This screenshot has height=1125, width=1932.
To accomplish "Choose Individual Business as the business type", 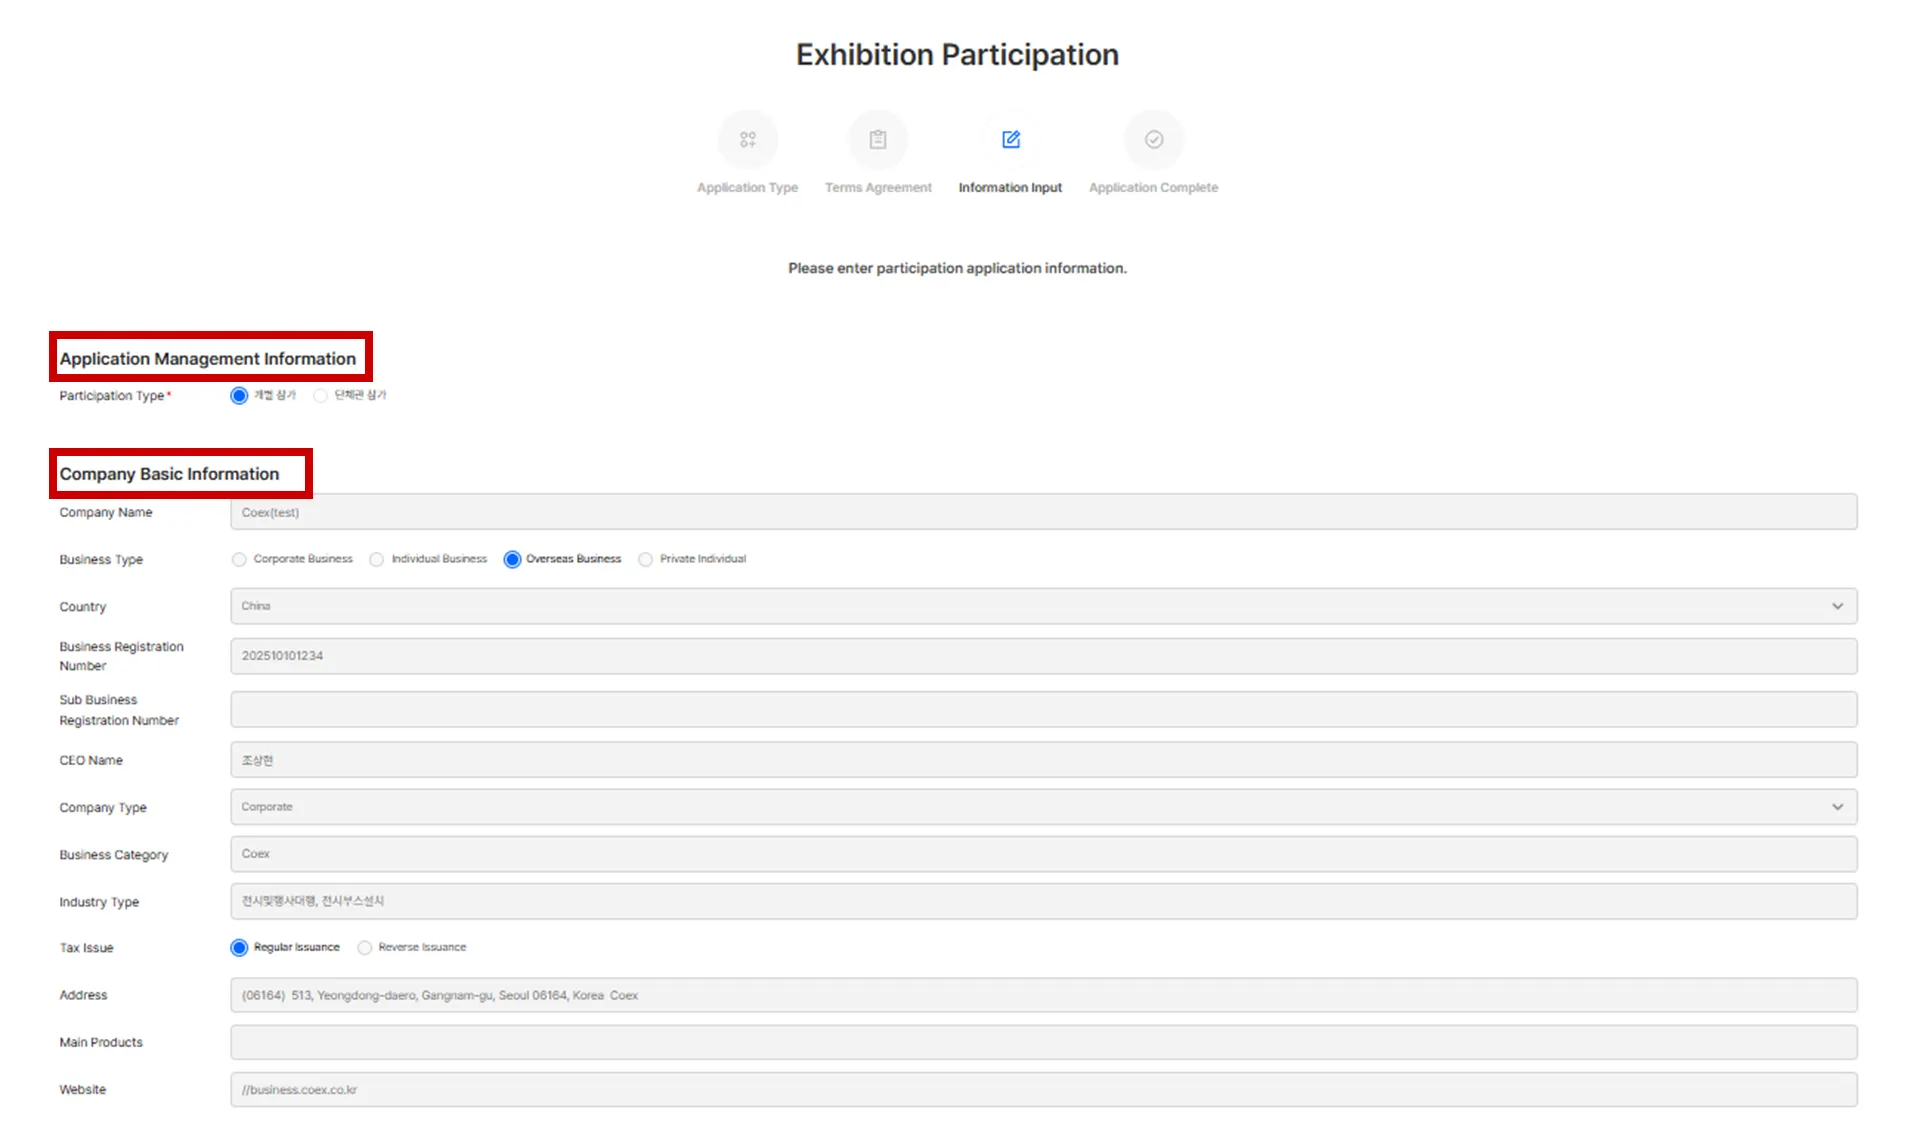I will point(376,560).
